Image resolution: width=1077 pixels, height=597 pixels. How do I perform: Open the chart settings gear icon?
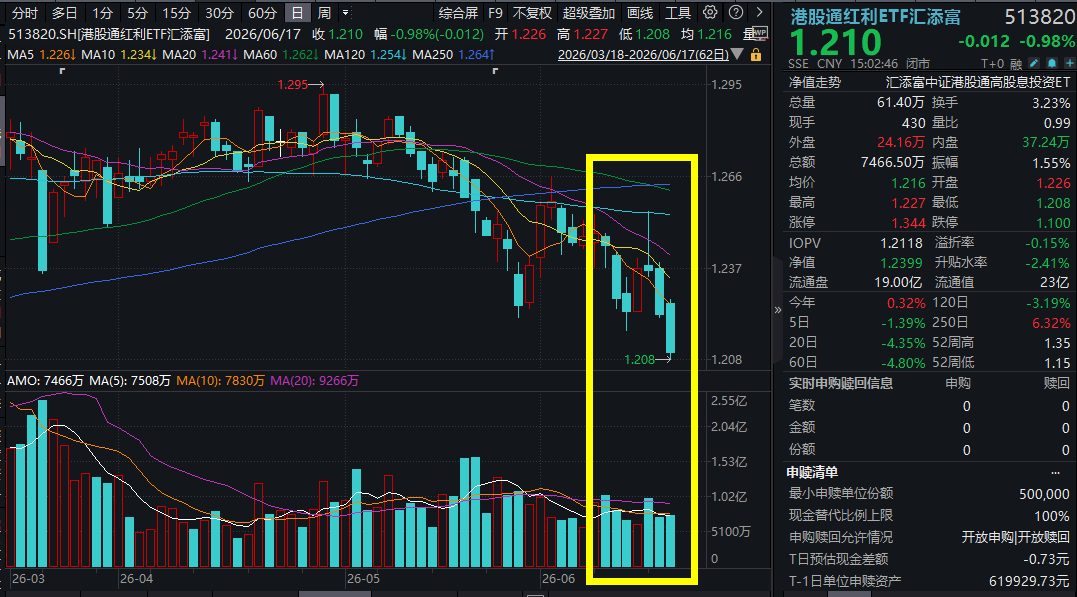pyautogui.click(x=710, y=12)
